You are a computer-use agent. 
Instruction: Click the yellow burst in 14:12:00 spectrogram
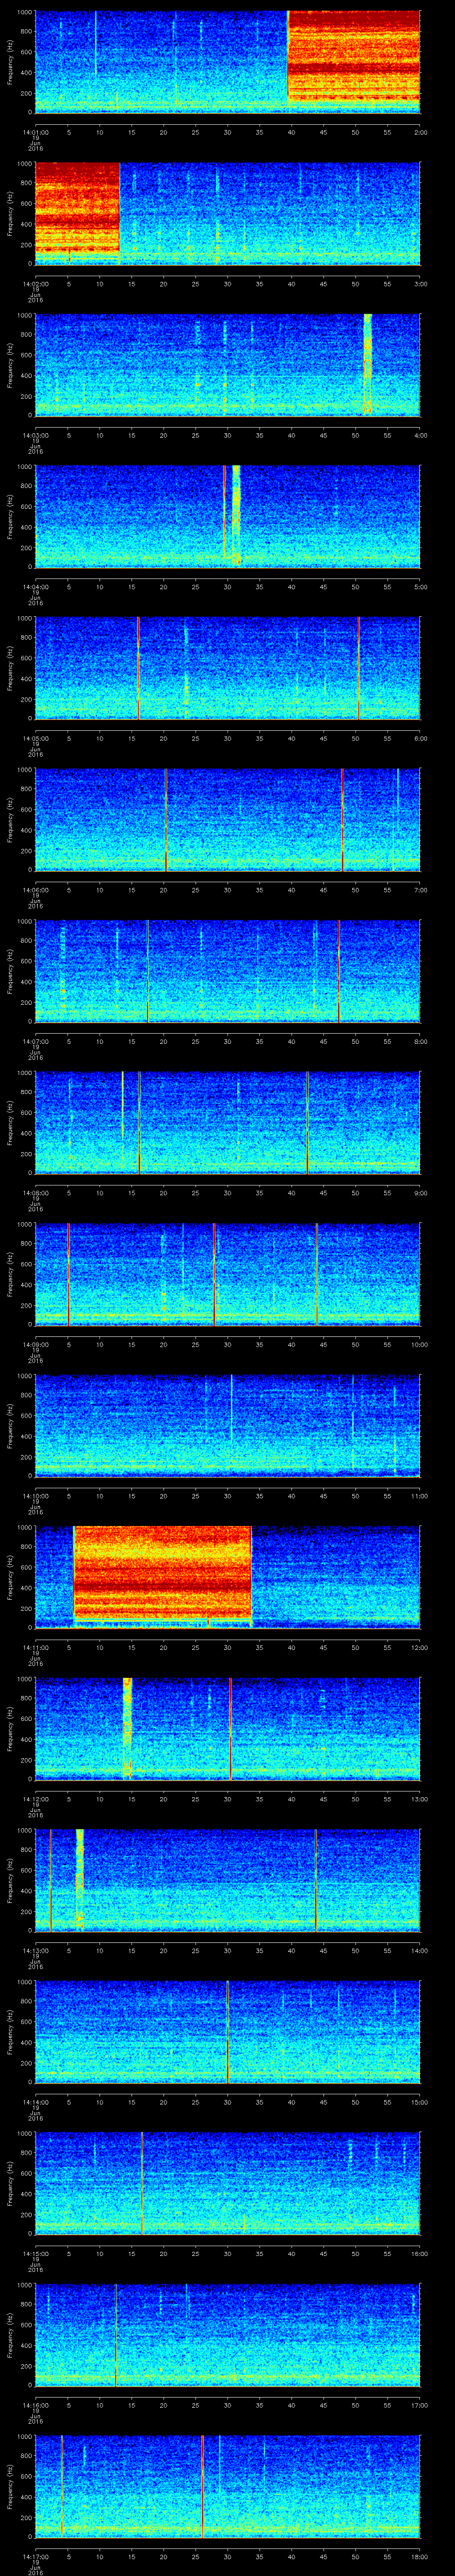[127, 1729]
